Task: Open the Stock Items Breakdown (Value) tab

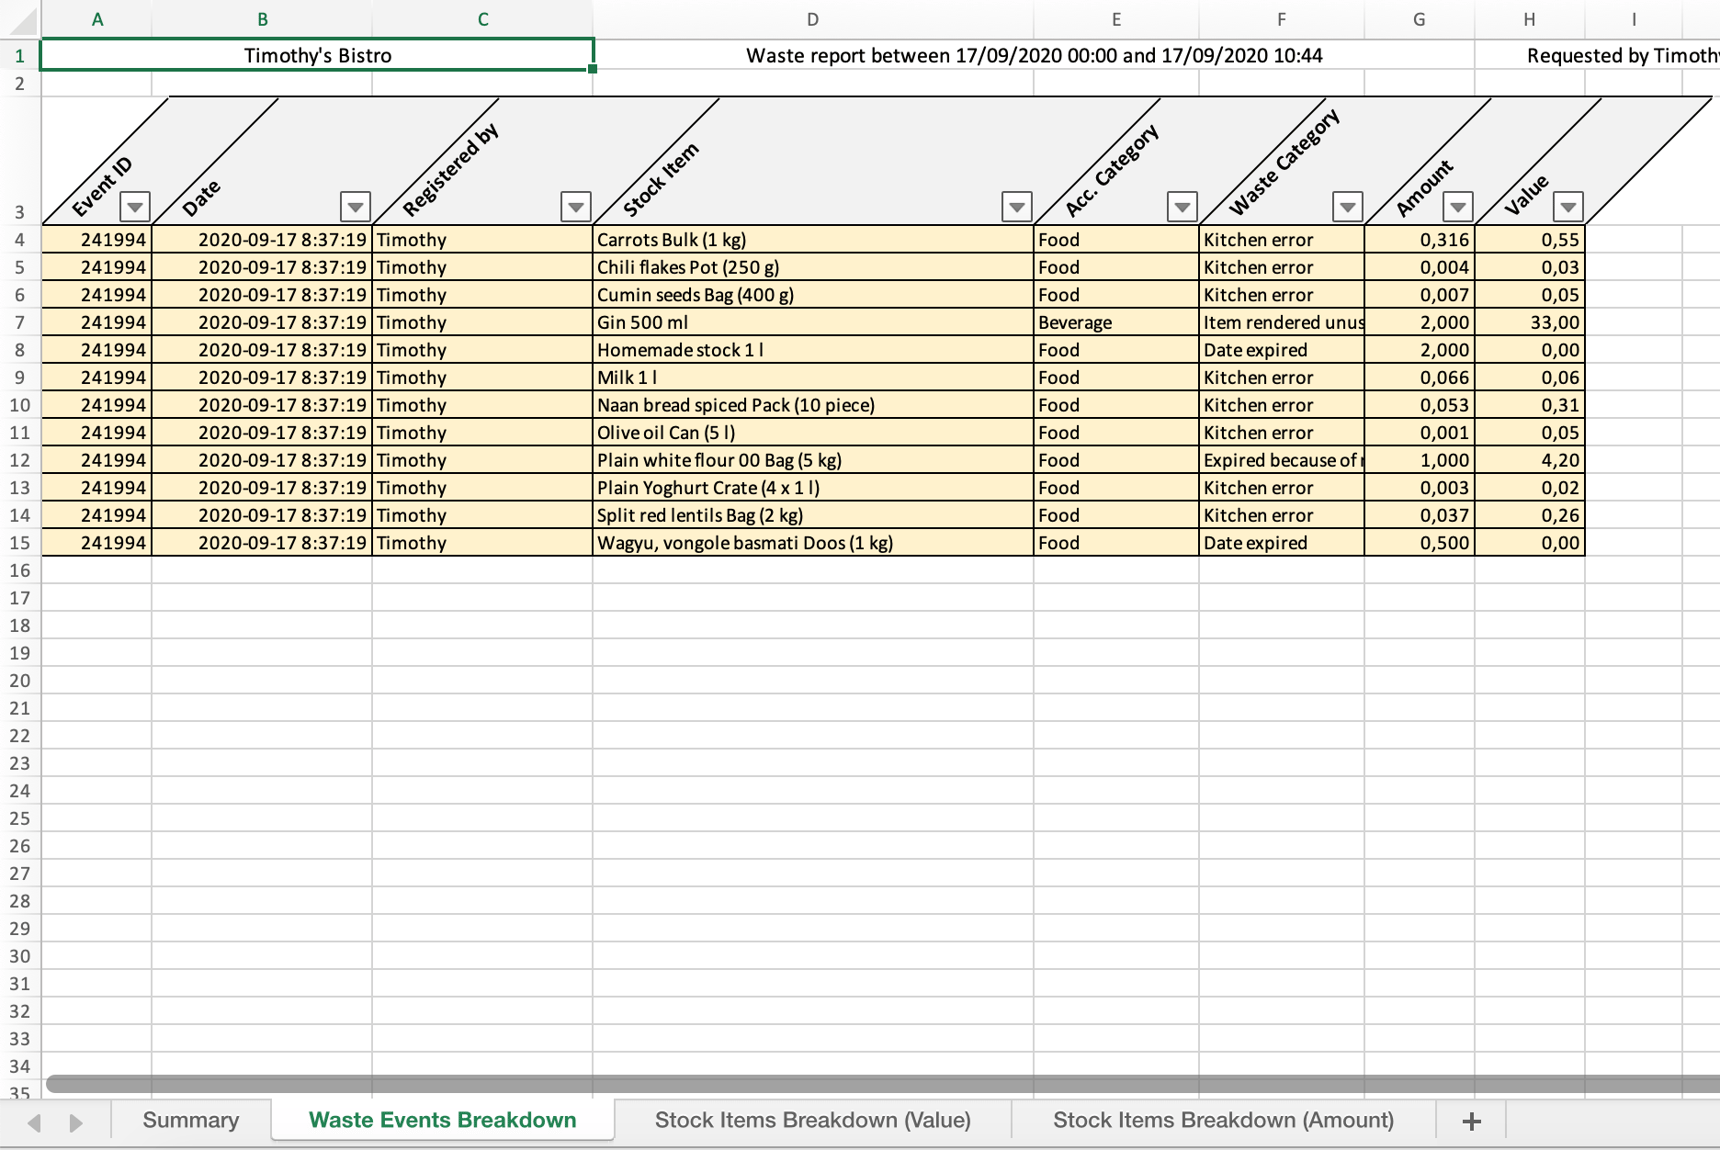Action: coord(812,1120)
